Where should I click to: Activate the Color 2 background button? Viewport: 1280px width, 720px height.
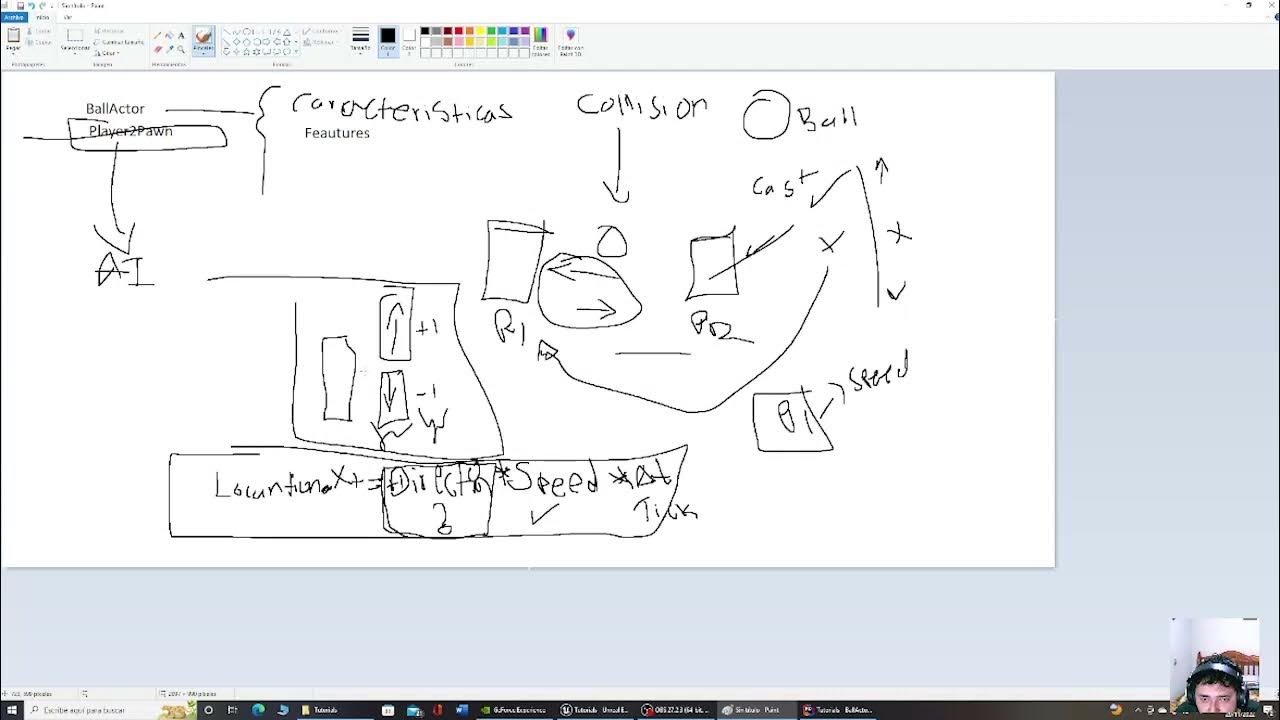tap(409, 41)
